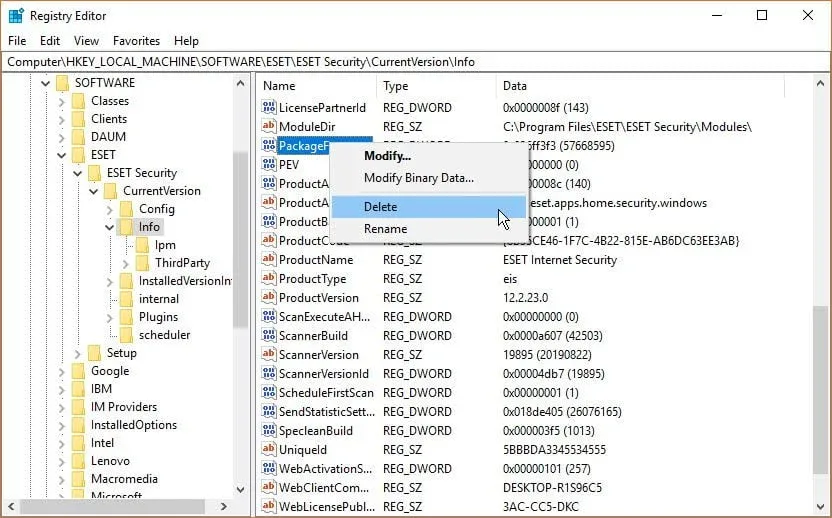The width and height of the screenshot is (832, 518).
Task: Expand the ThirdParty key chevron
Action: tap(125, 263)
